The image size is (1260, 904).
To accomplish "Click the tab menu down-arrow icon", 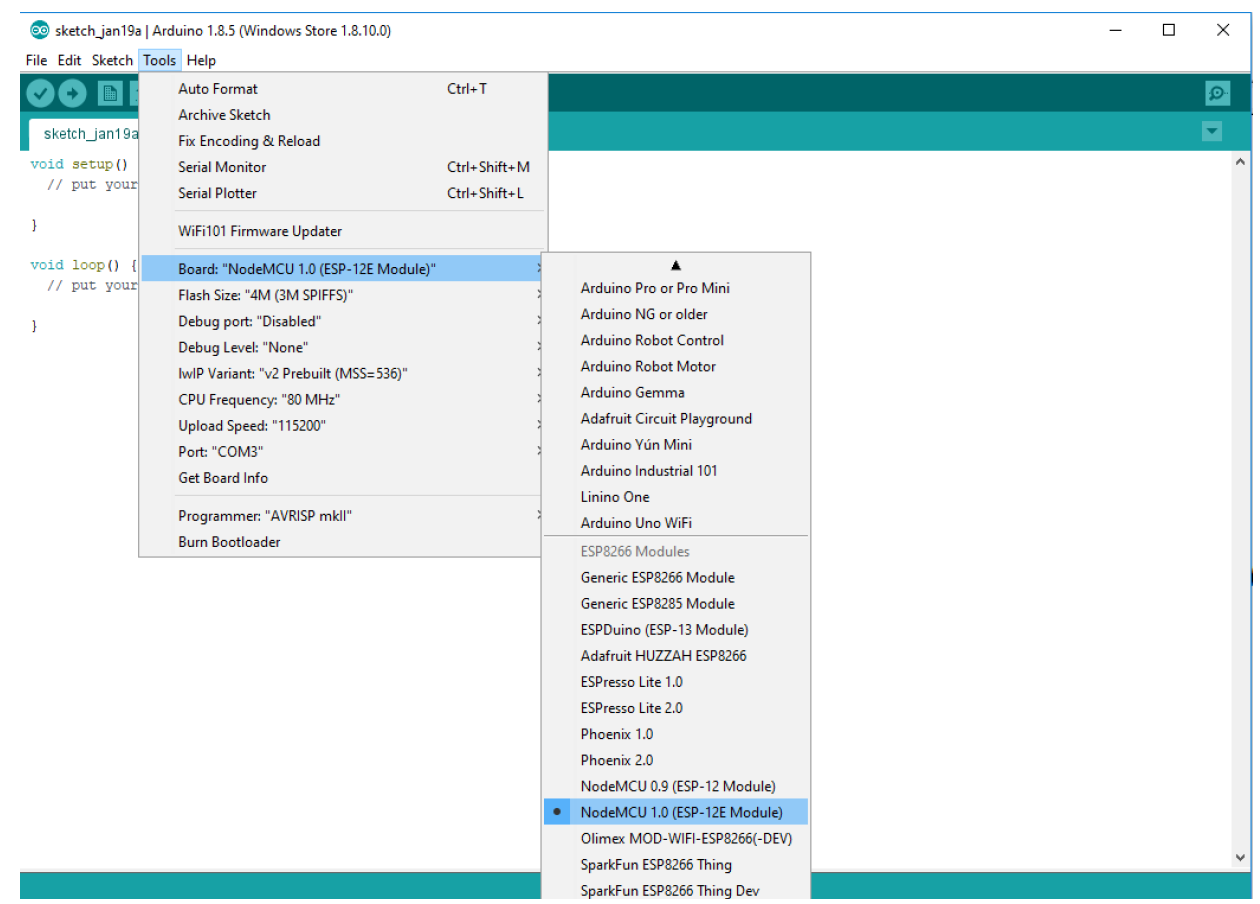I will (x=1212, y=131).
